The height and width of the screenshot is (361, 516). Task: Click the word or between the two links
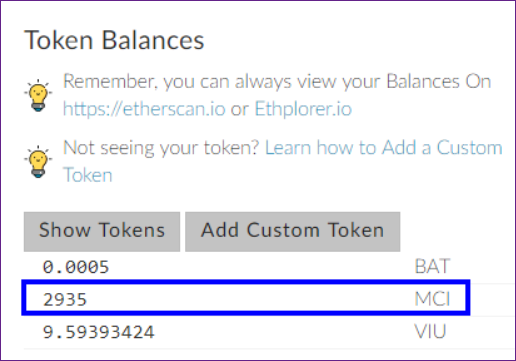(240, 110)
